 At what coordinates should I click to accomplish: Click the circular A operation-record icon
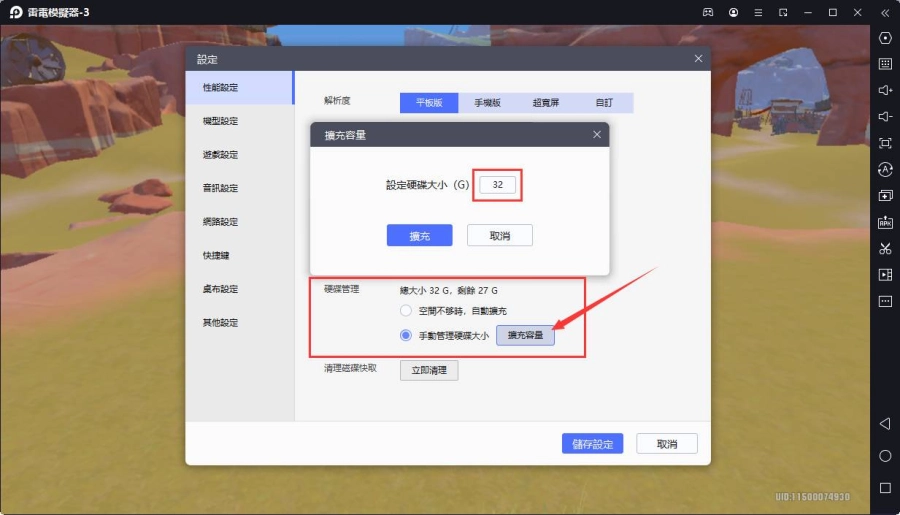885,169
